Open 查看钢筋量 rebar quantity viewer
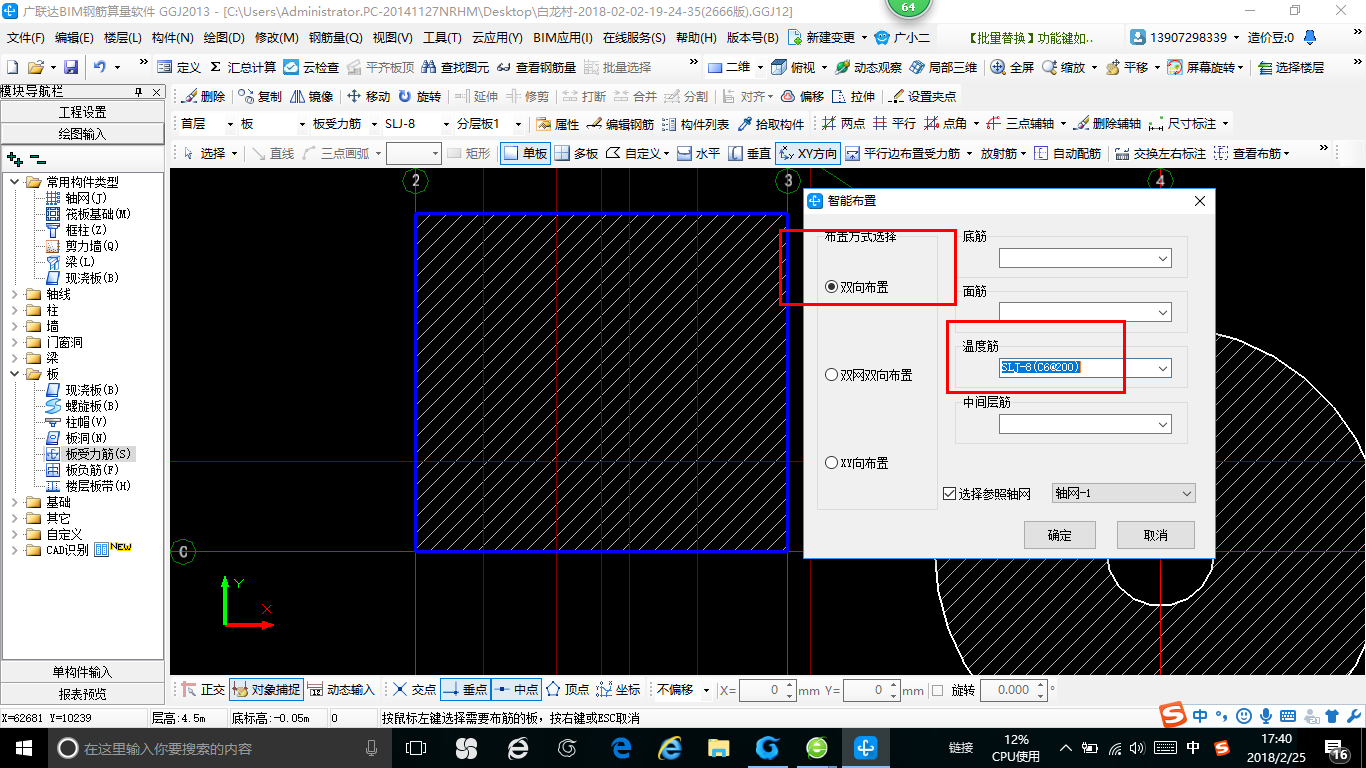The height and width of the screenshot is (768, 1366). pyautogui.click(x=536, y=67)
